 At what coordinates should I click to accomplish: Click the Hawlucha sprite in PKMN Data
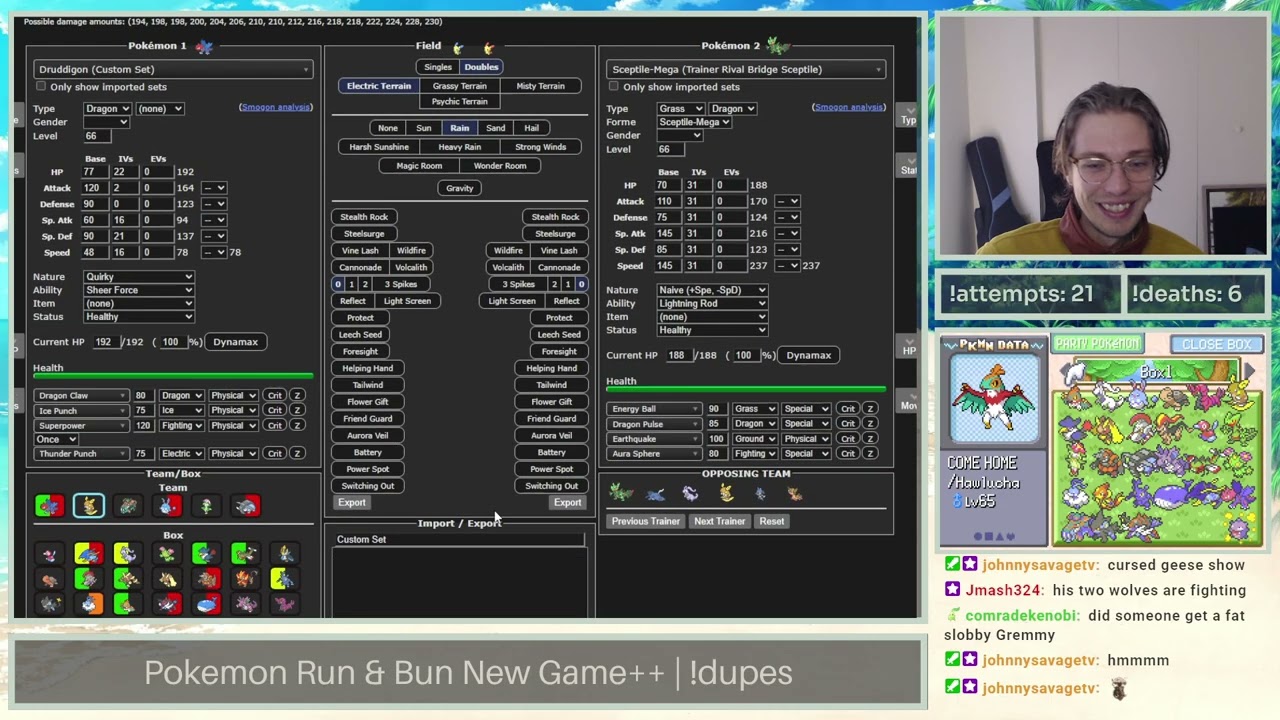994,398
